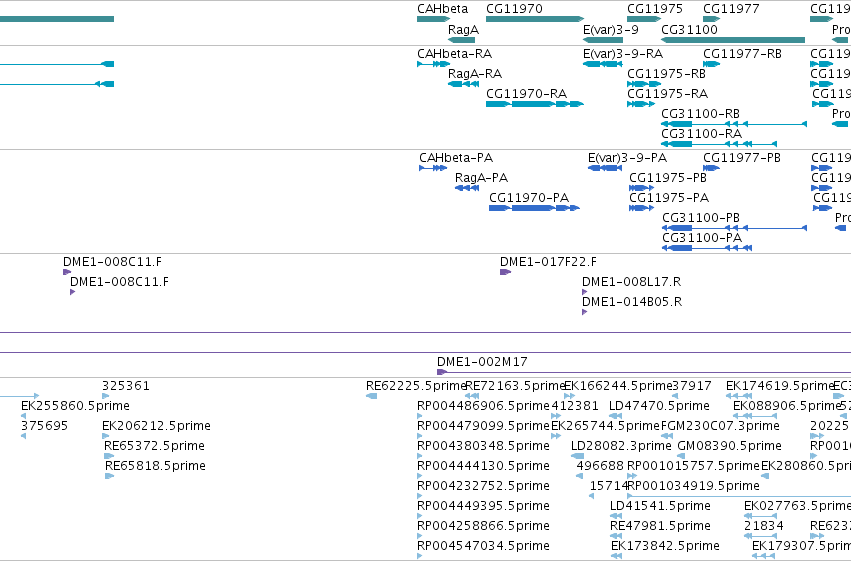Select the RP004486906.5prime EST
Image resolution: width=851 pixels, height=561 pixels.
[x=420, y=416]
